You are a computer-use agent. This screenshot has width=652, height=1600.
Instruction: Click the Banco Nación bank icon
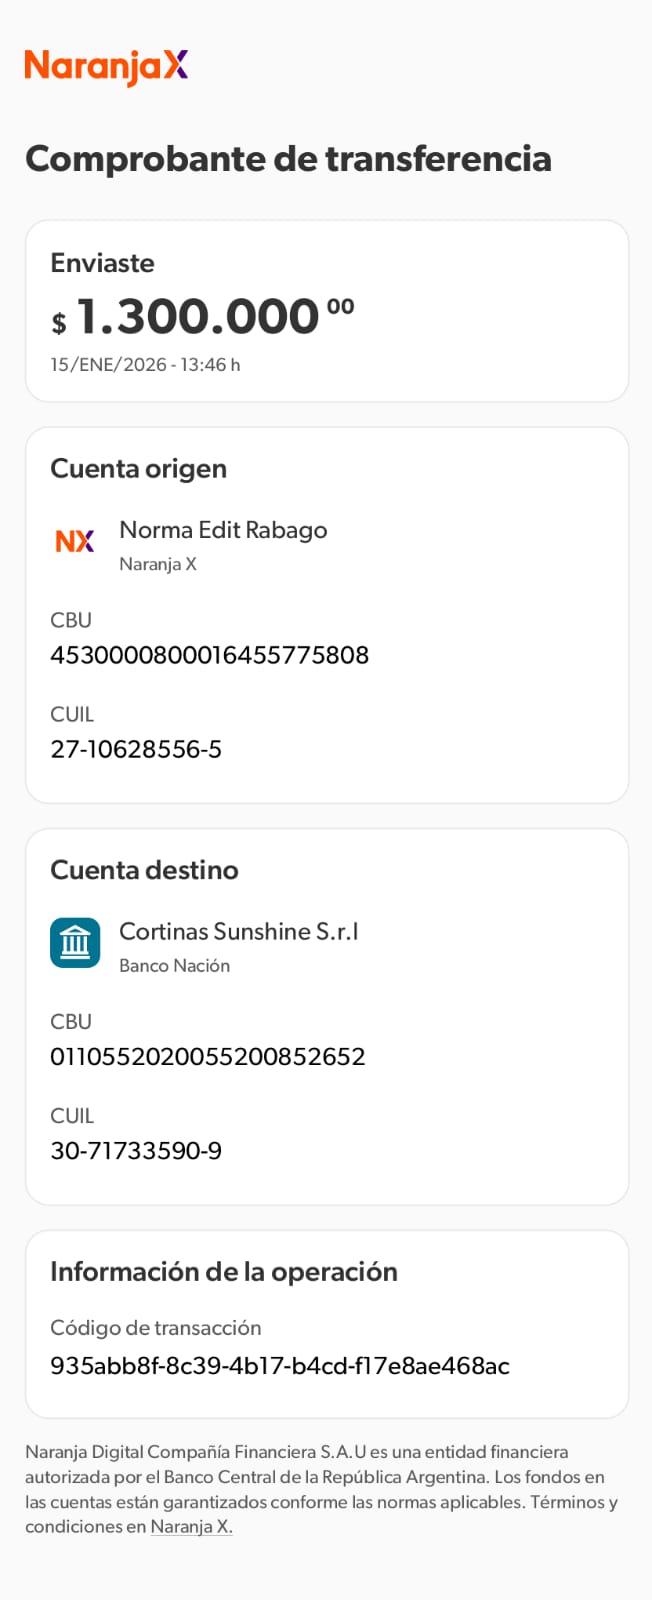(x=75, y=943)
